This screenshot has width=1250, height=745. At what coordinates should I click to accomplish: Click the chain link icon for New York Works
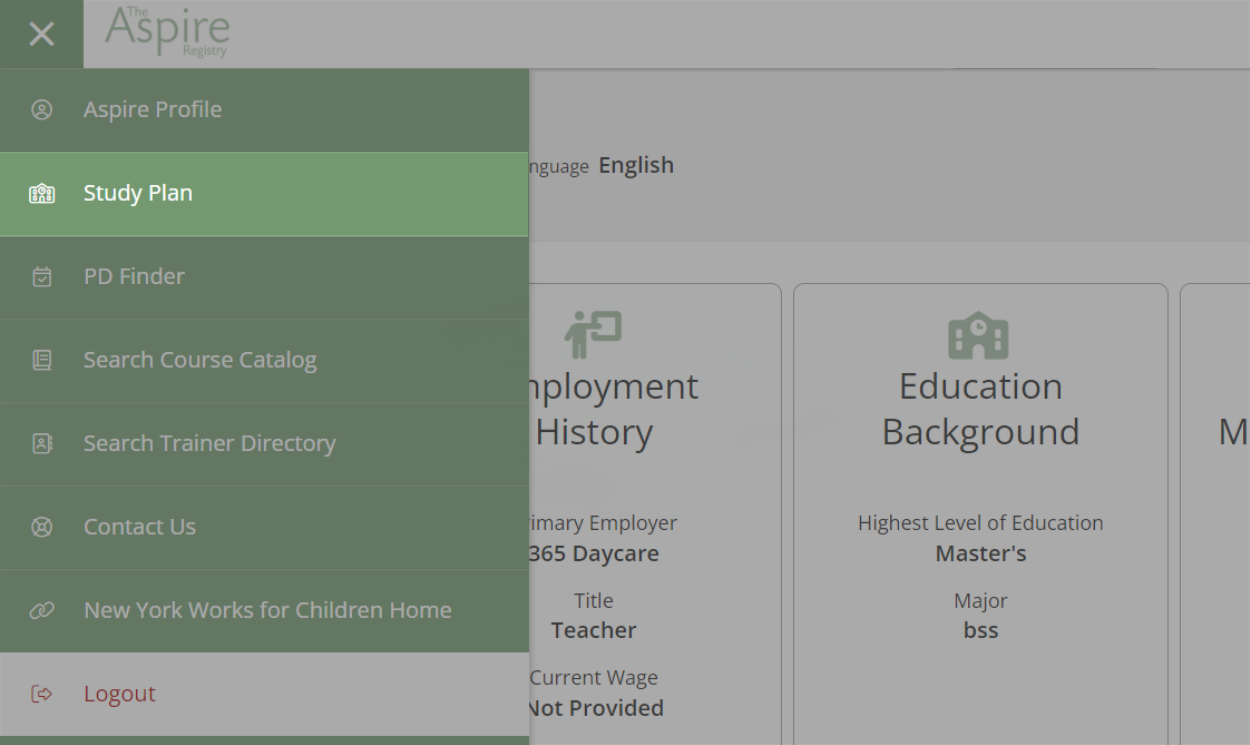tap(42, 611)
